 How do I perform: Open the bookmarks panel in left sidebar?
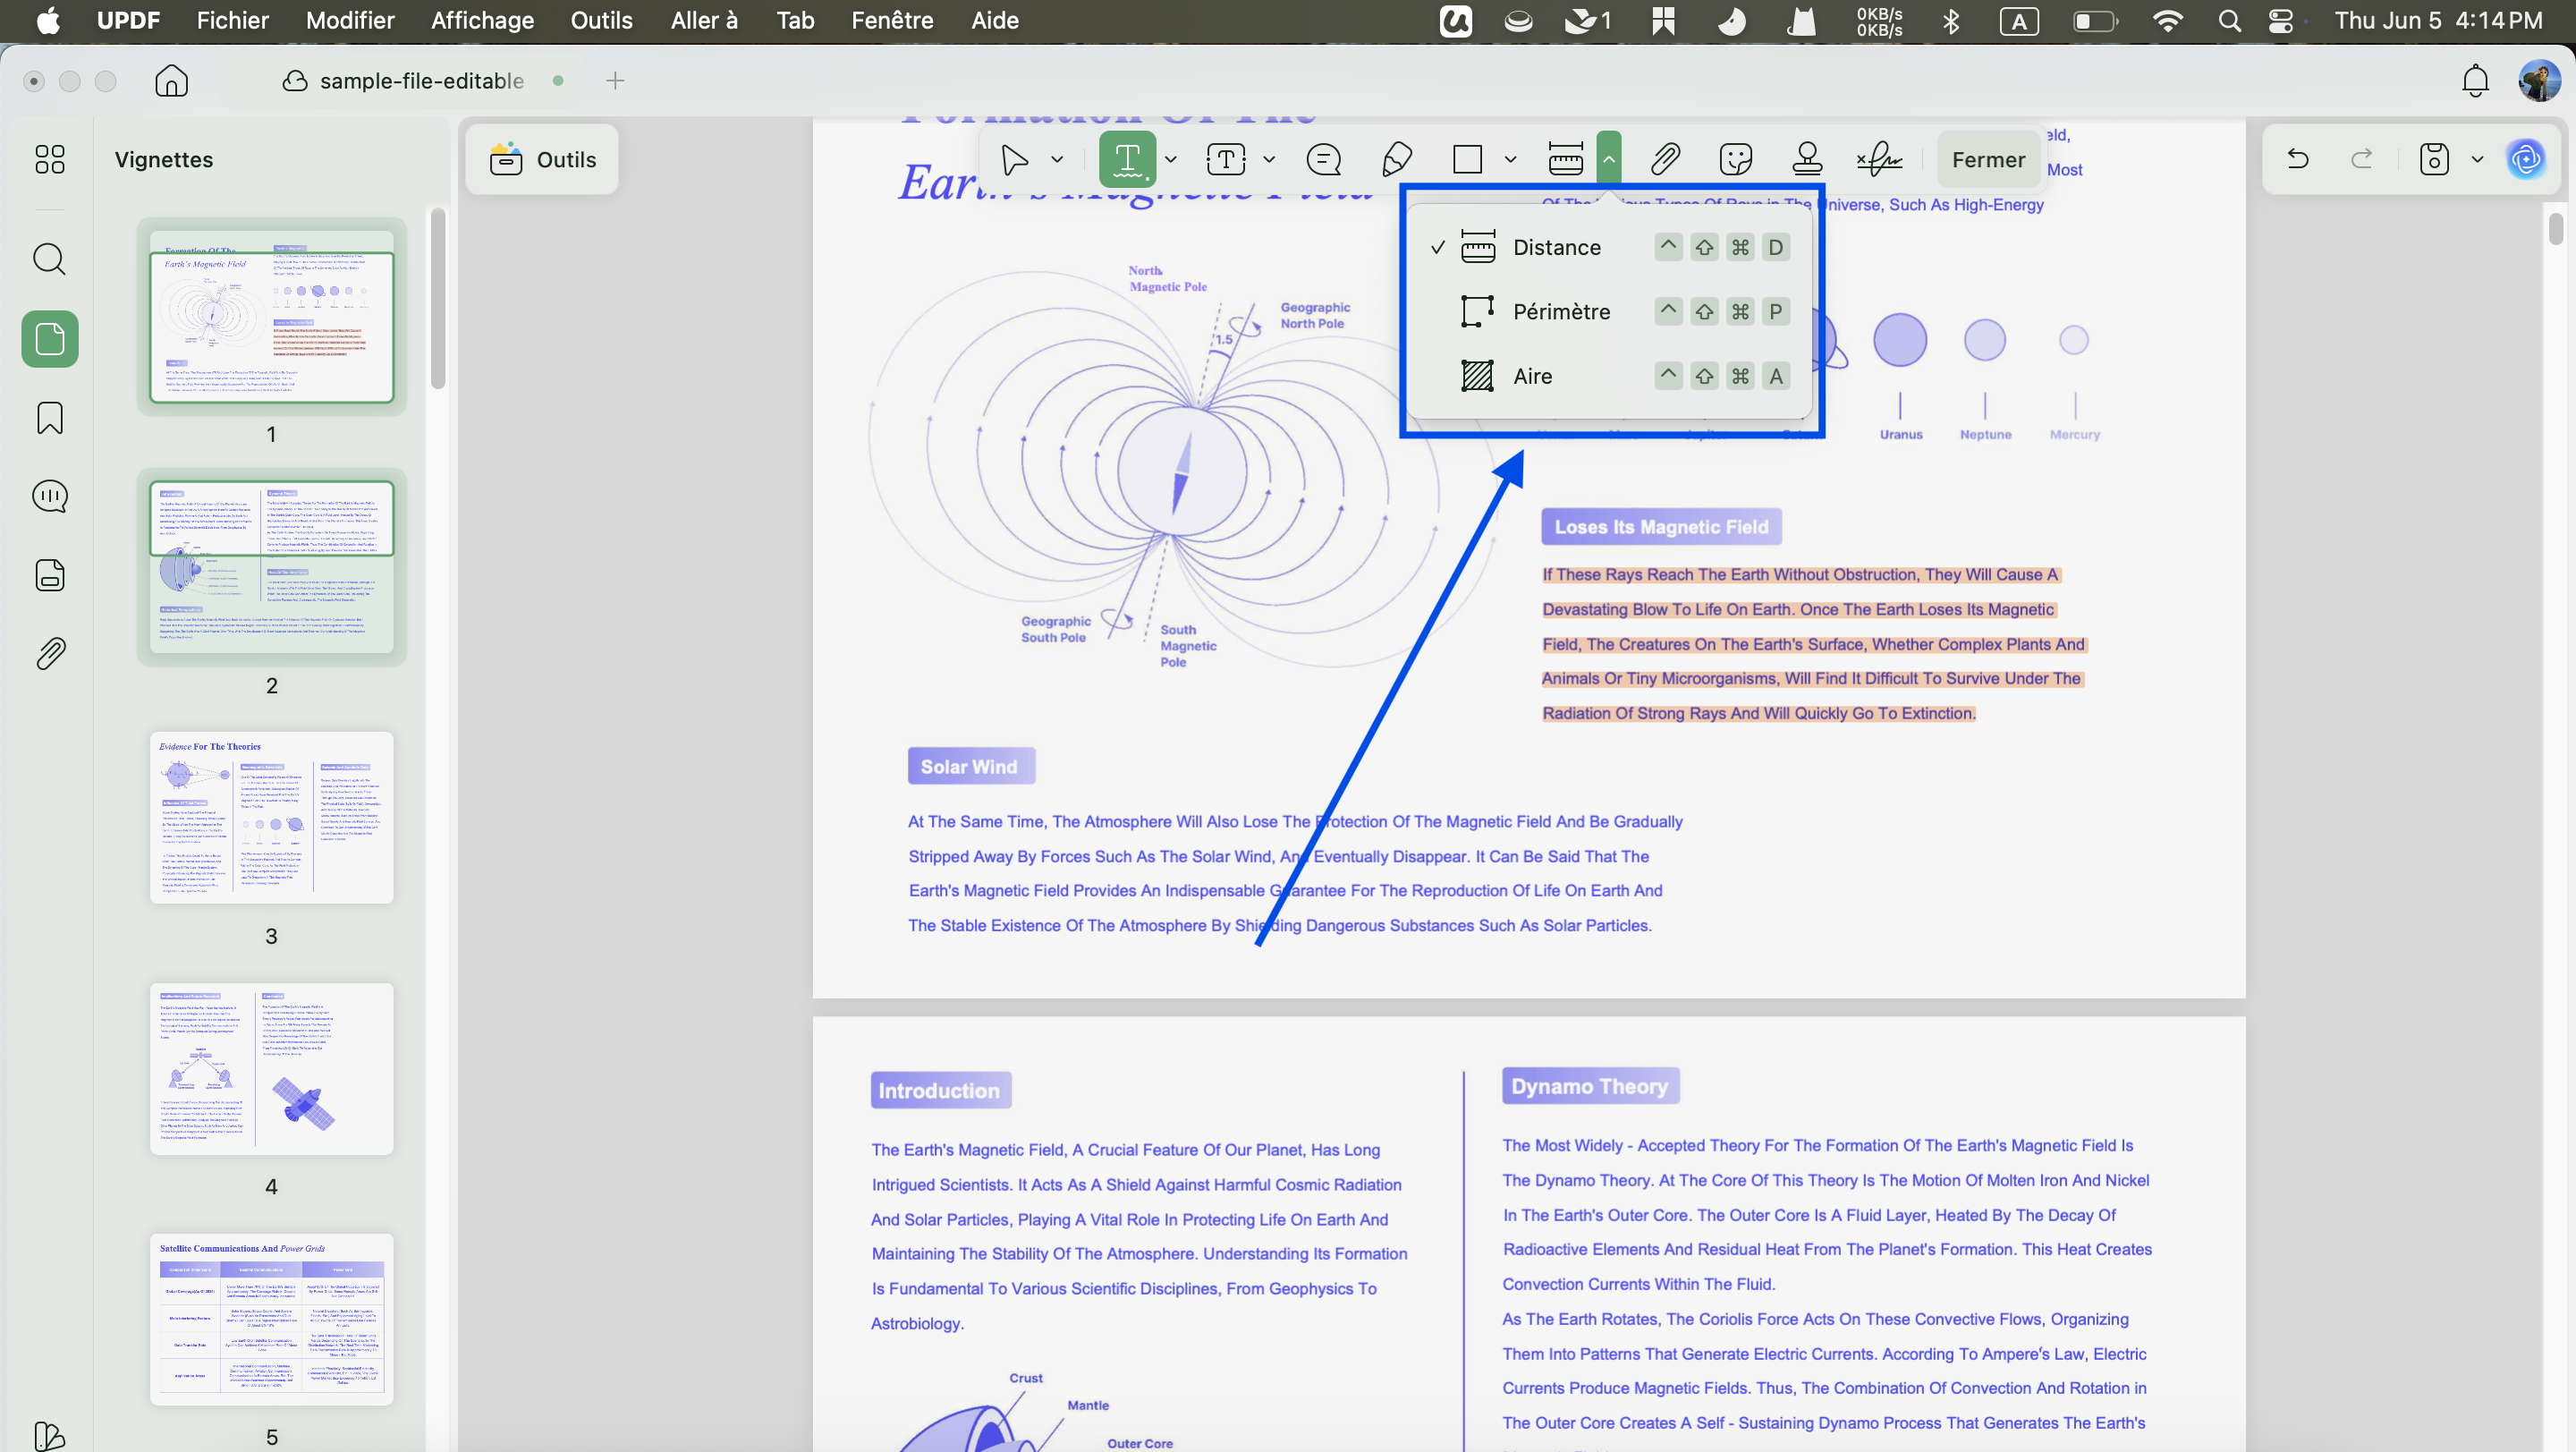coord(50,418)
